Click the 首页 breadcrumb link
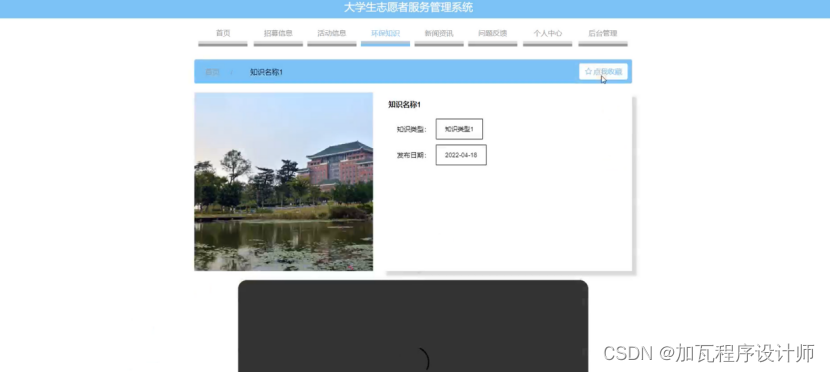Image resolution: width=830 pixels, height=372 pixels. [x=212, y=72]
